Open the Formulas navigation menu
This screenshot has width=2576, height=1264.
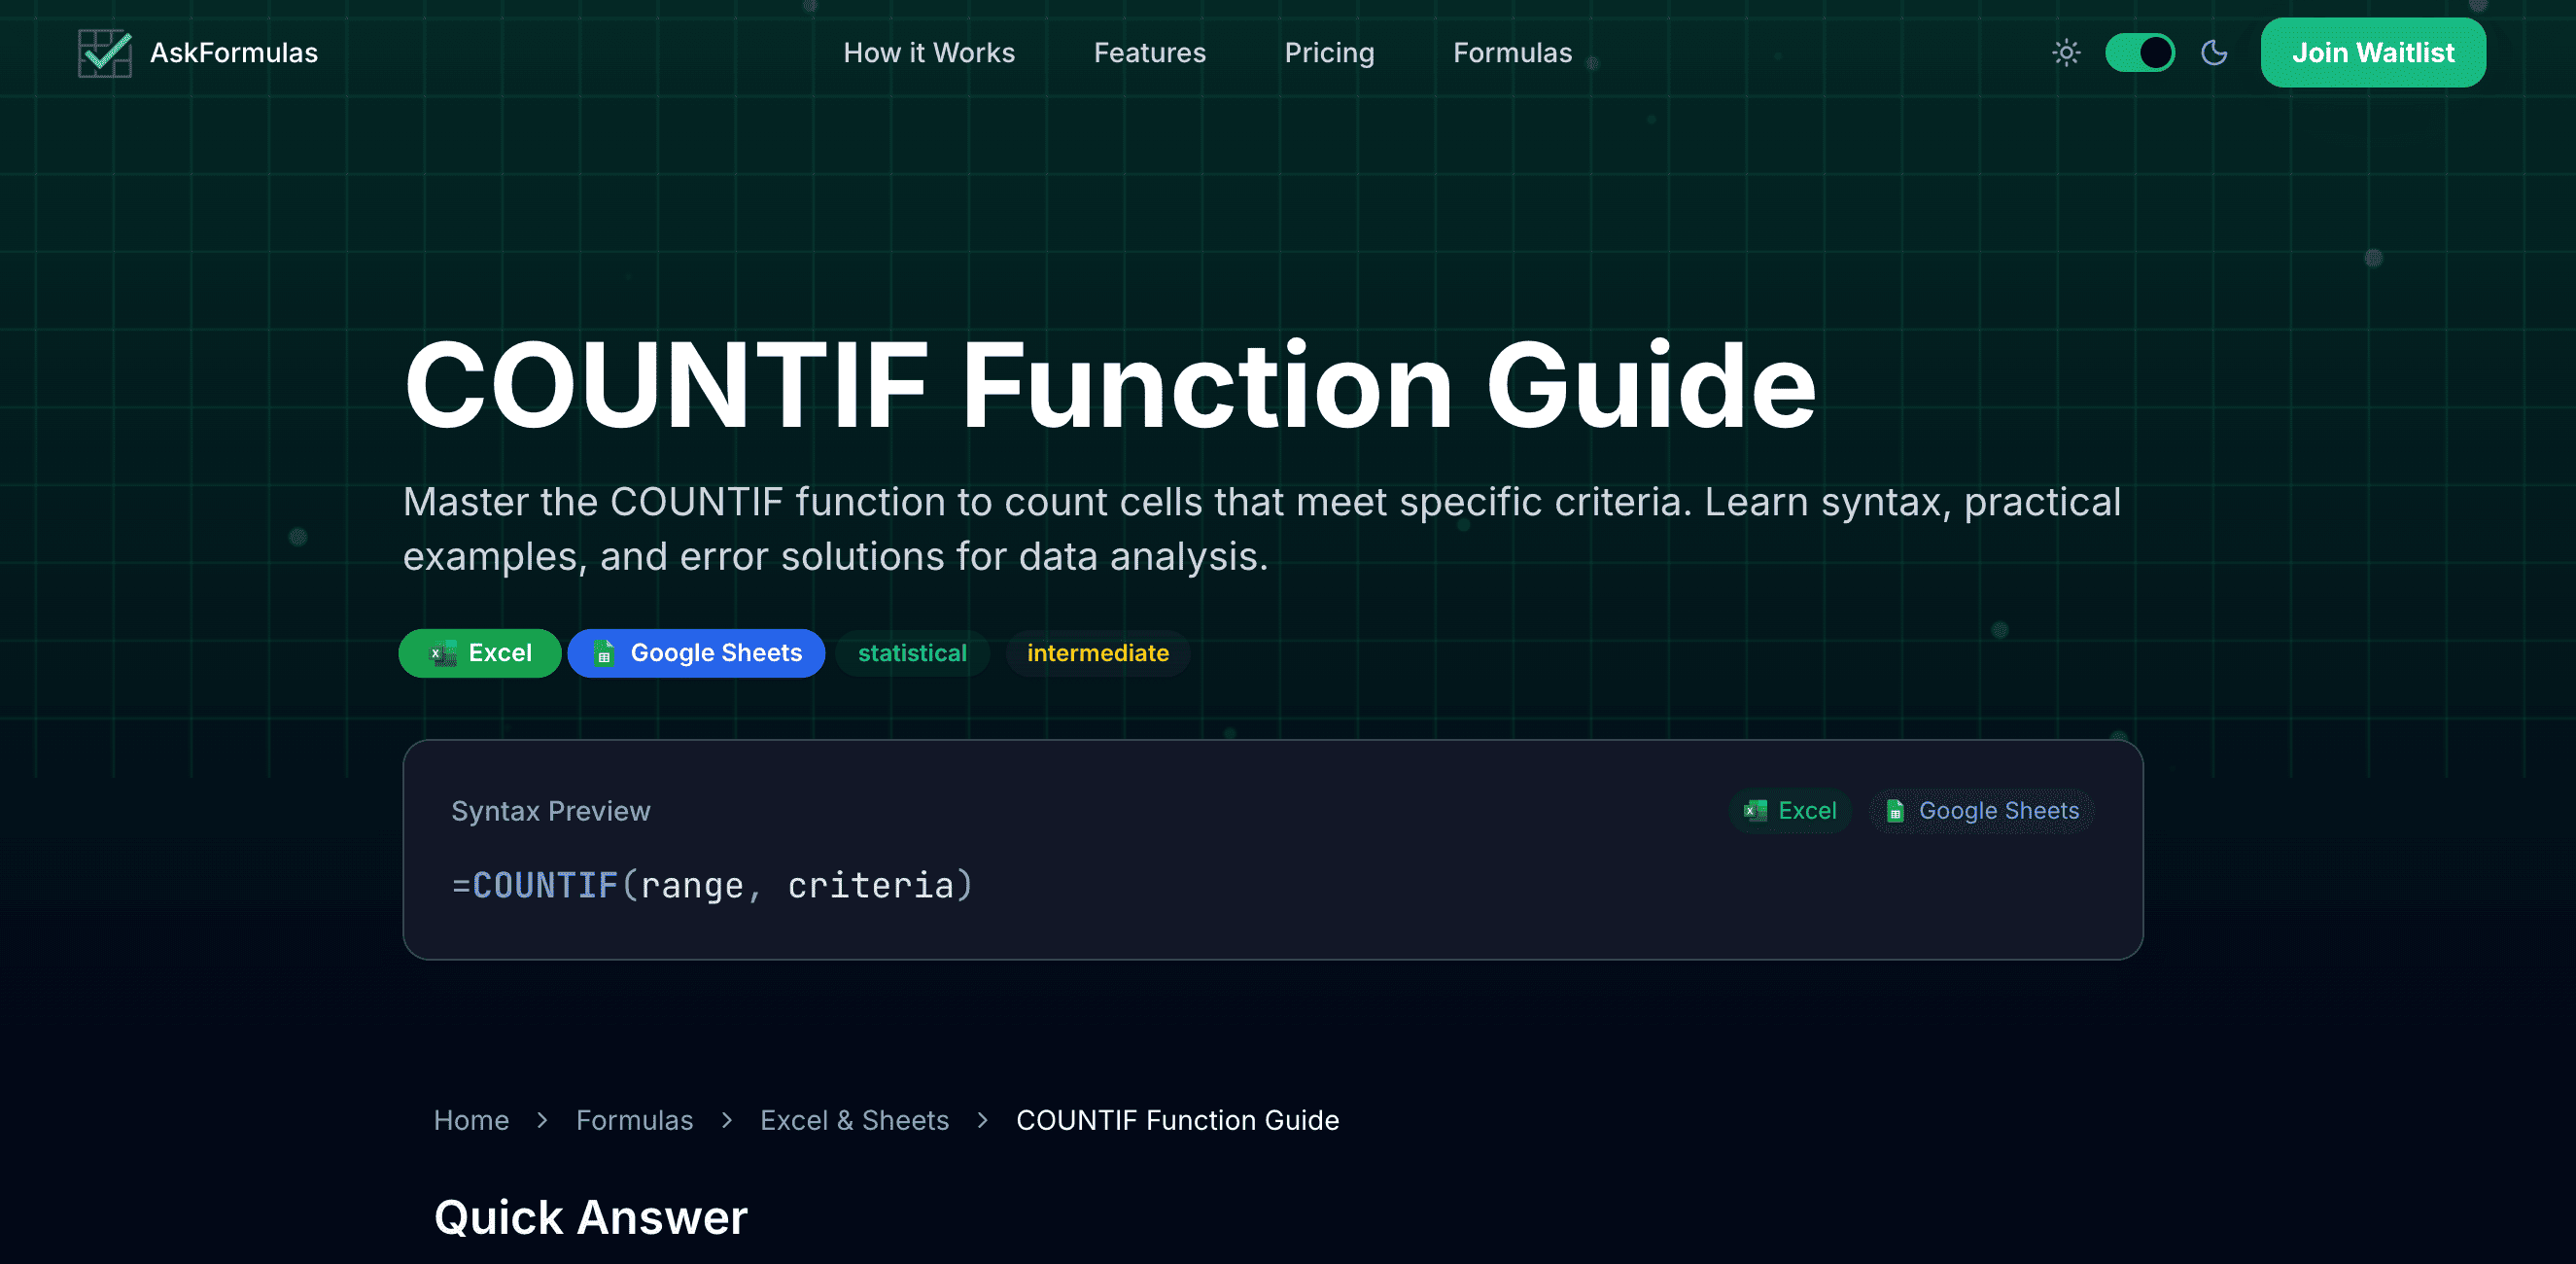point(1512,52)
